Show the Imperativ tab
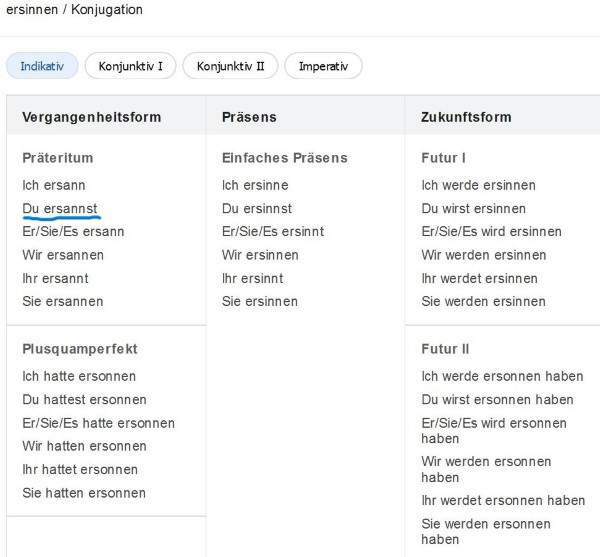Viewport: 600px width, 557px height. pyautogui.click(x=323, y=66)
